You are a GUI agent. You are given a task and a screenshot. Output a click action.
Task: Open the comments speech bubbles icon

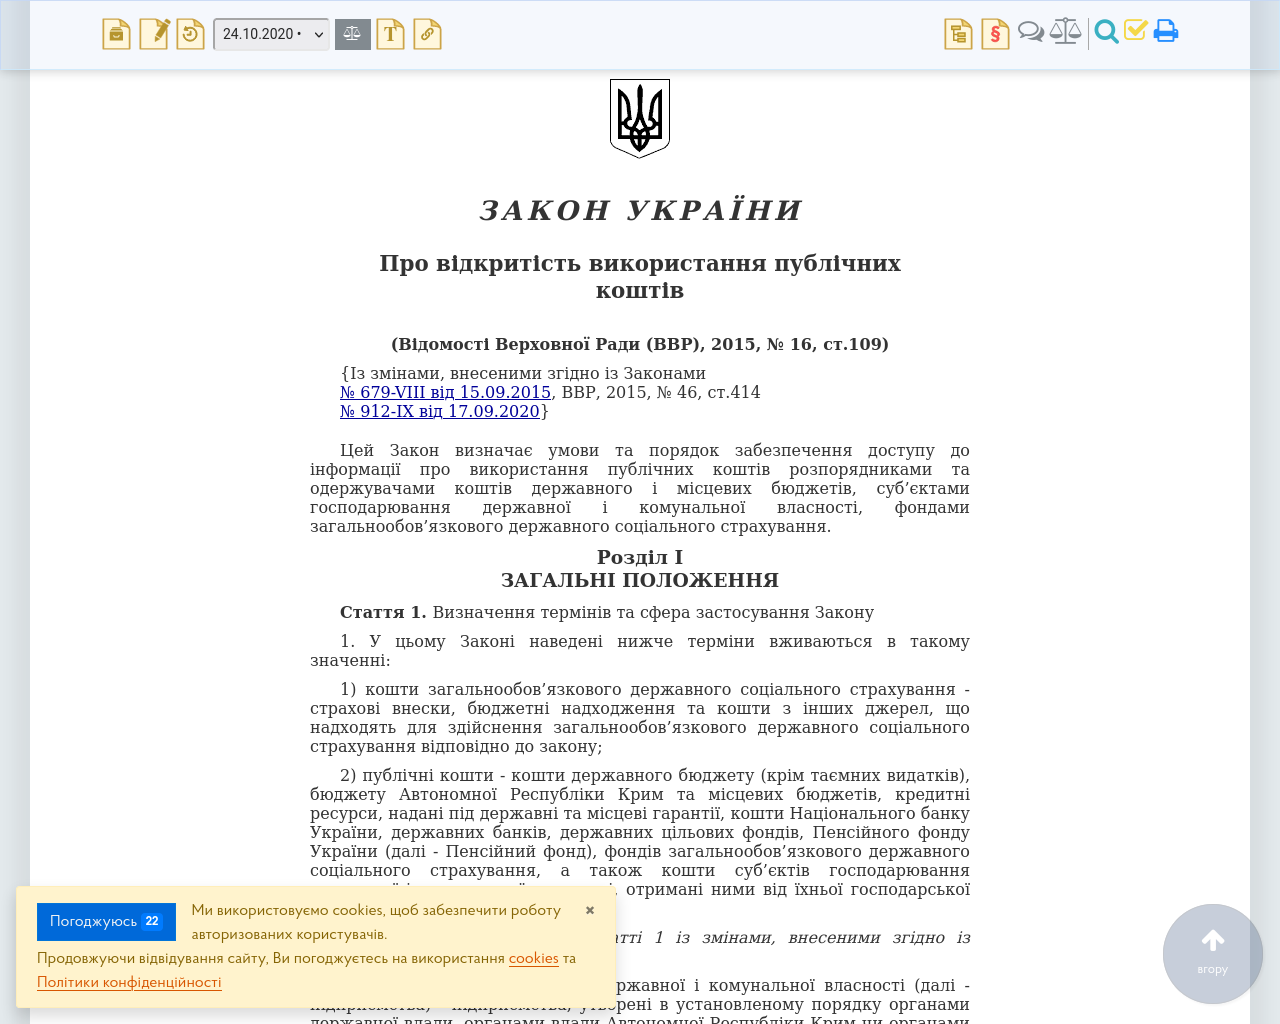pyautogui.click(x=1031, y=32)
